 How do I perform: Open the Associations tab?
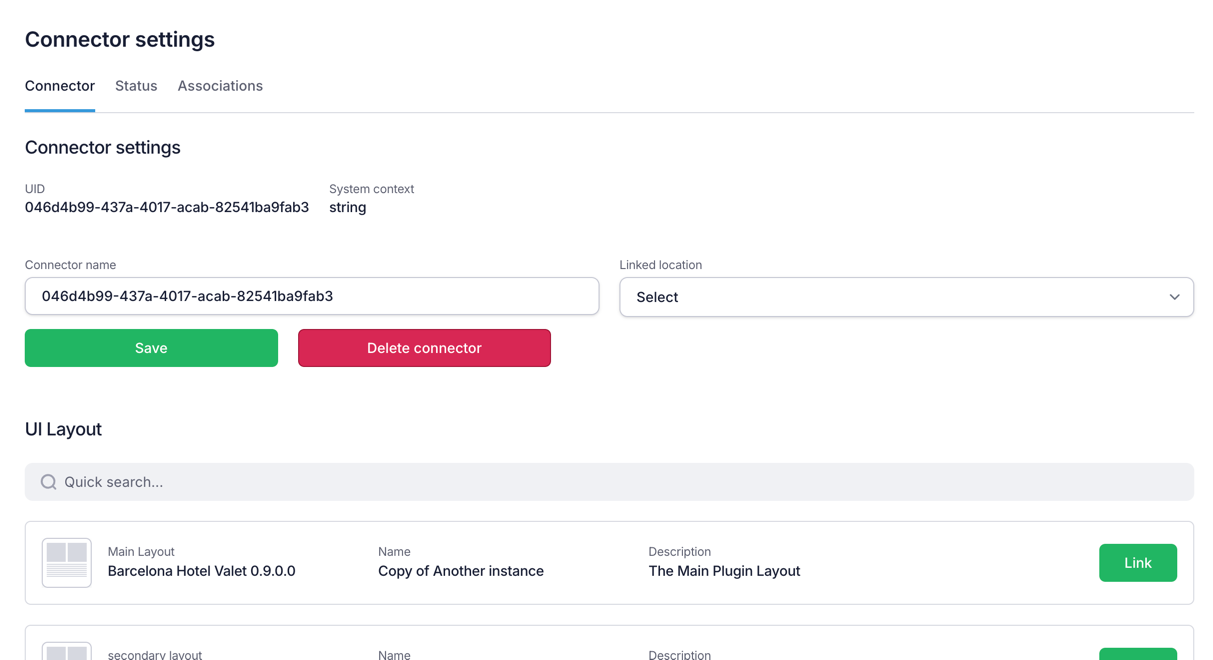coord(220,86)
